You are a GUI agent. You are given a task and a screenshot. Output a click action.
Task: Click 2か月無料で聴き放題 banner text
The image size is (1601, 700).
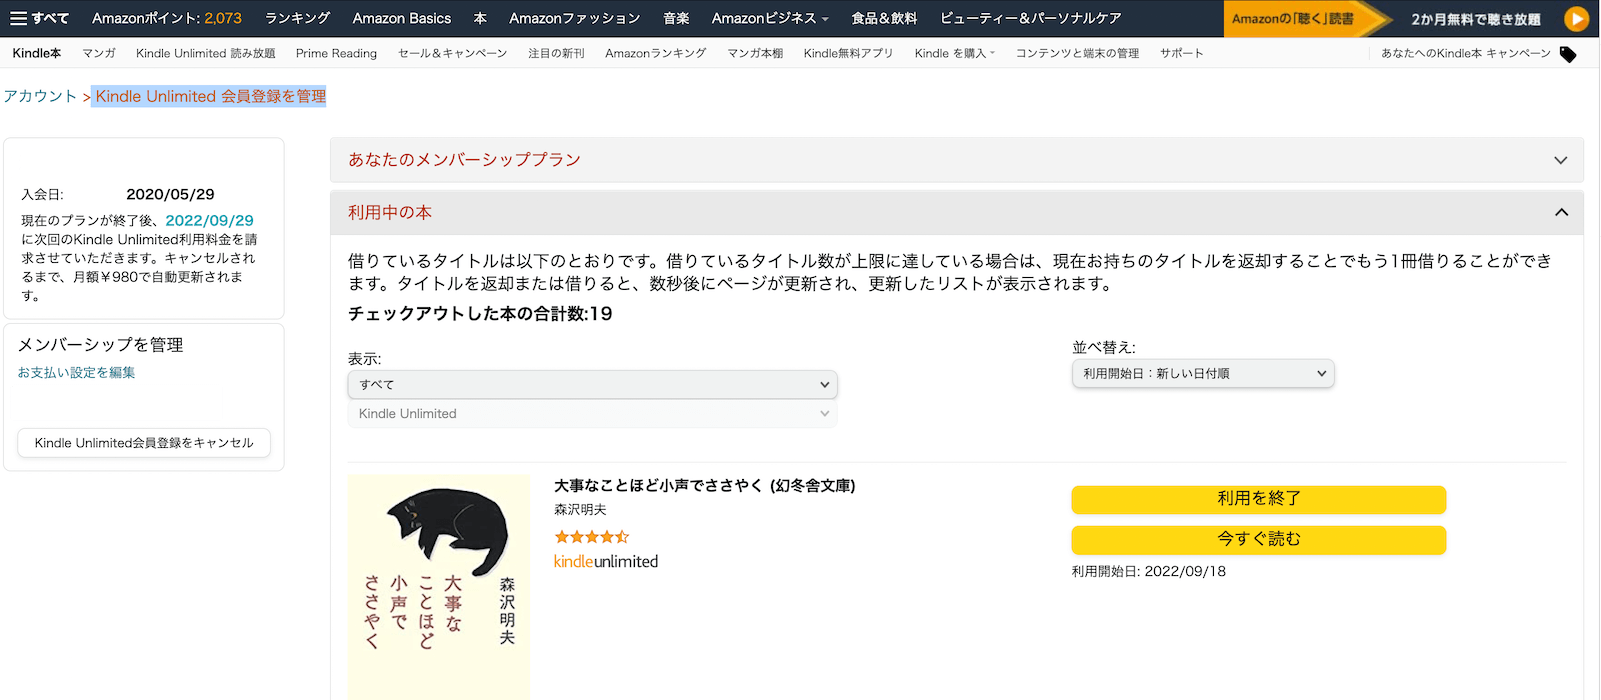pos(1476,19)
